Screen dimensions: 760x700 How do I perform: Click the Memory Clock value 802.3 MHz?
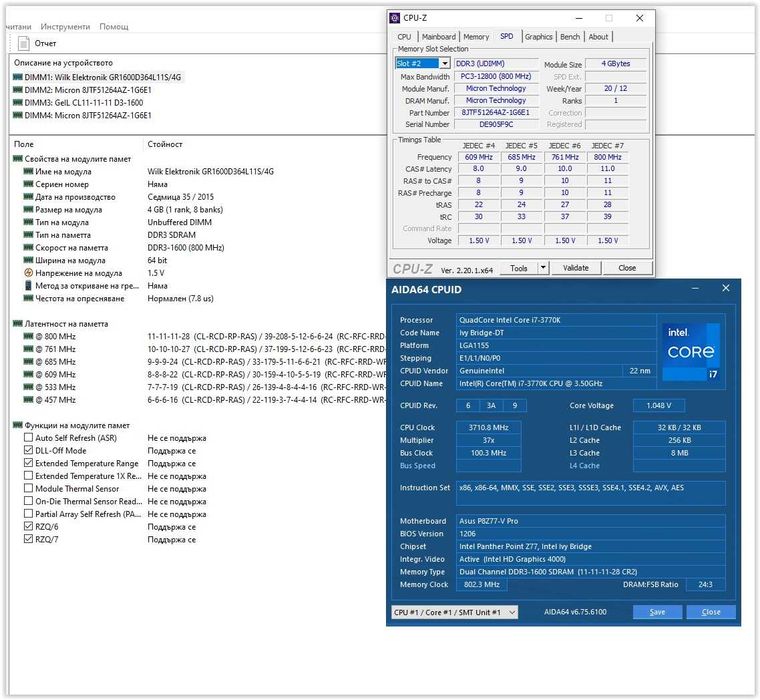point(481,585)
